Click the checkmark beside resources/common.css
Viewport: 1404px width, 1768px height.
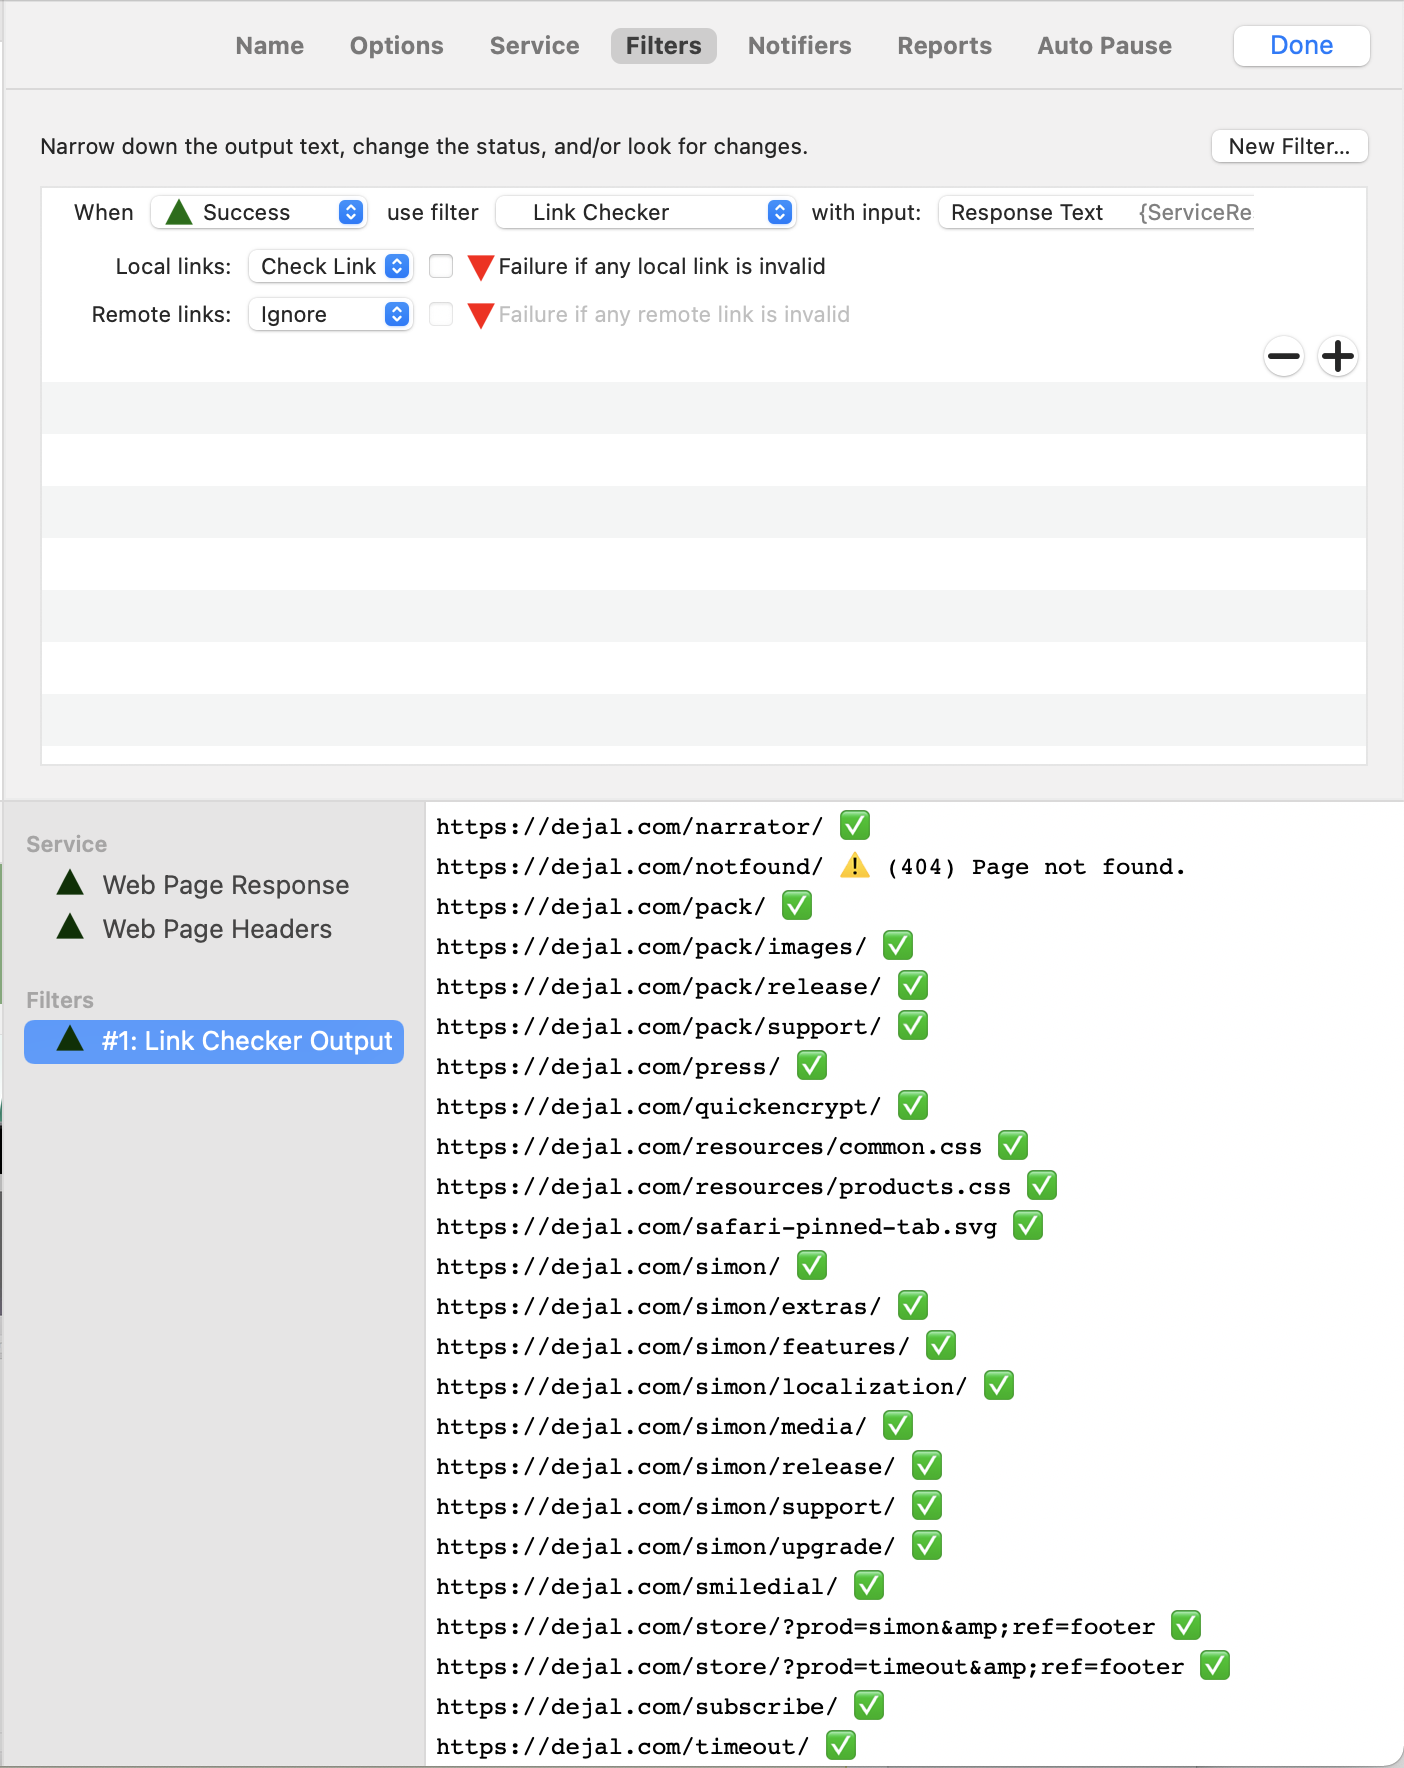tap(1013, 1146)
